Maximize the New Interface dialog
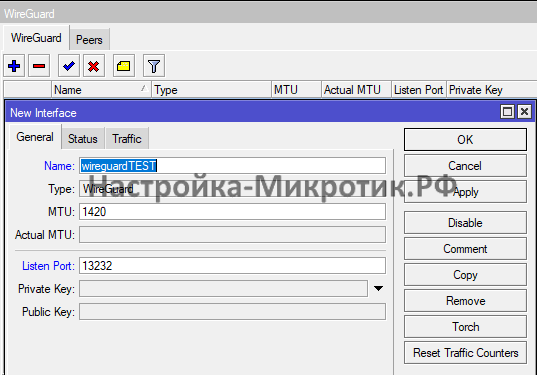Viewport: 537px width, 375px height. 507,112
